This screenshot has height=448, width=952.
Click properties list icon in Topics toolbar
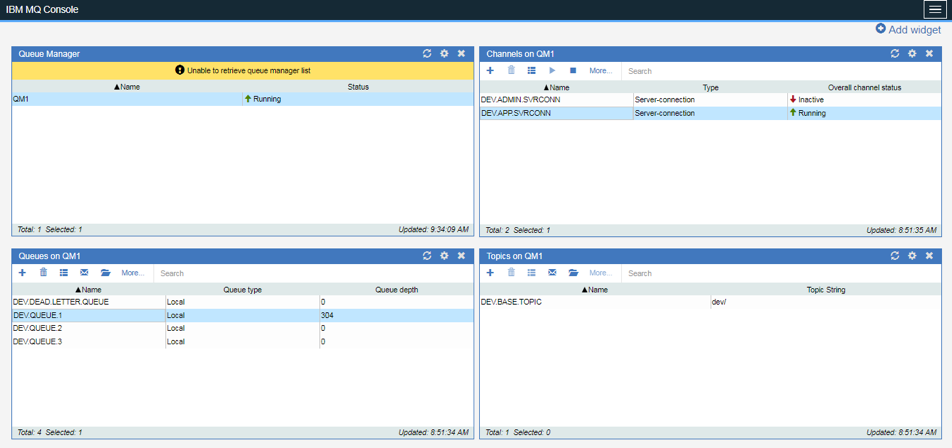point(532,273)
